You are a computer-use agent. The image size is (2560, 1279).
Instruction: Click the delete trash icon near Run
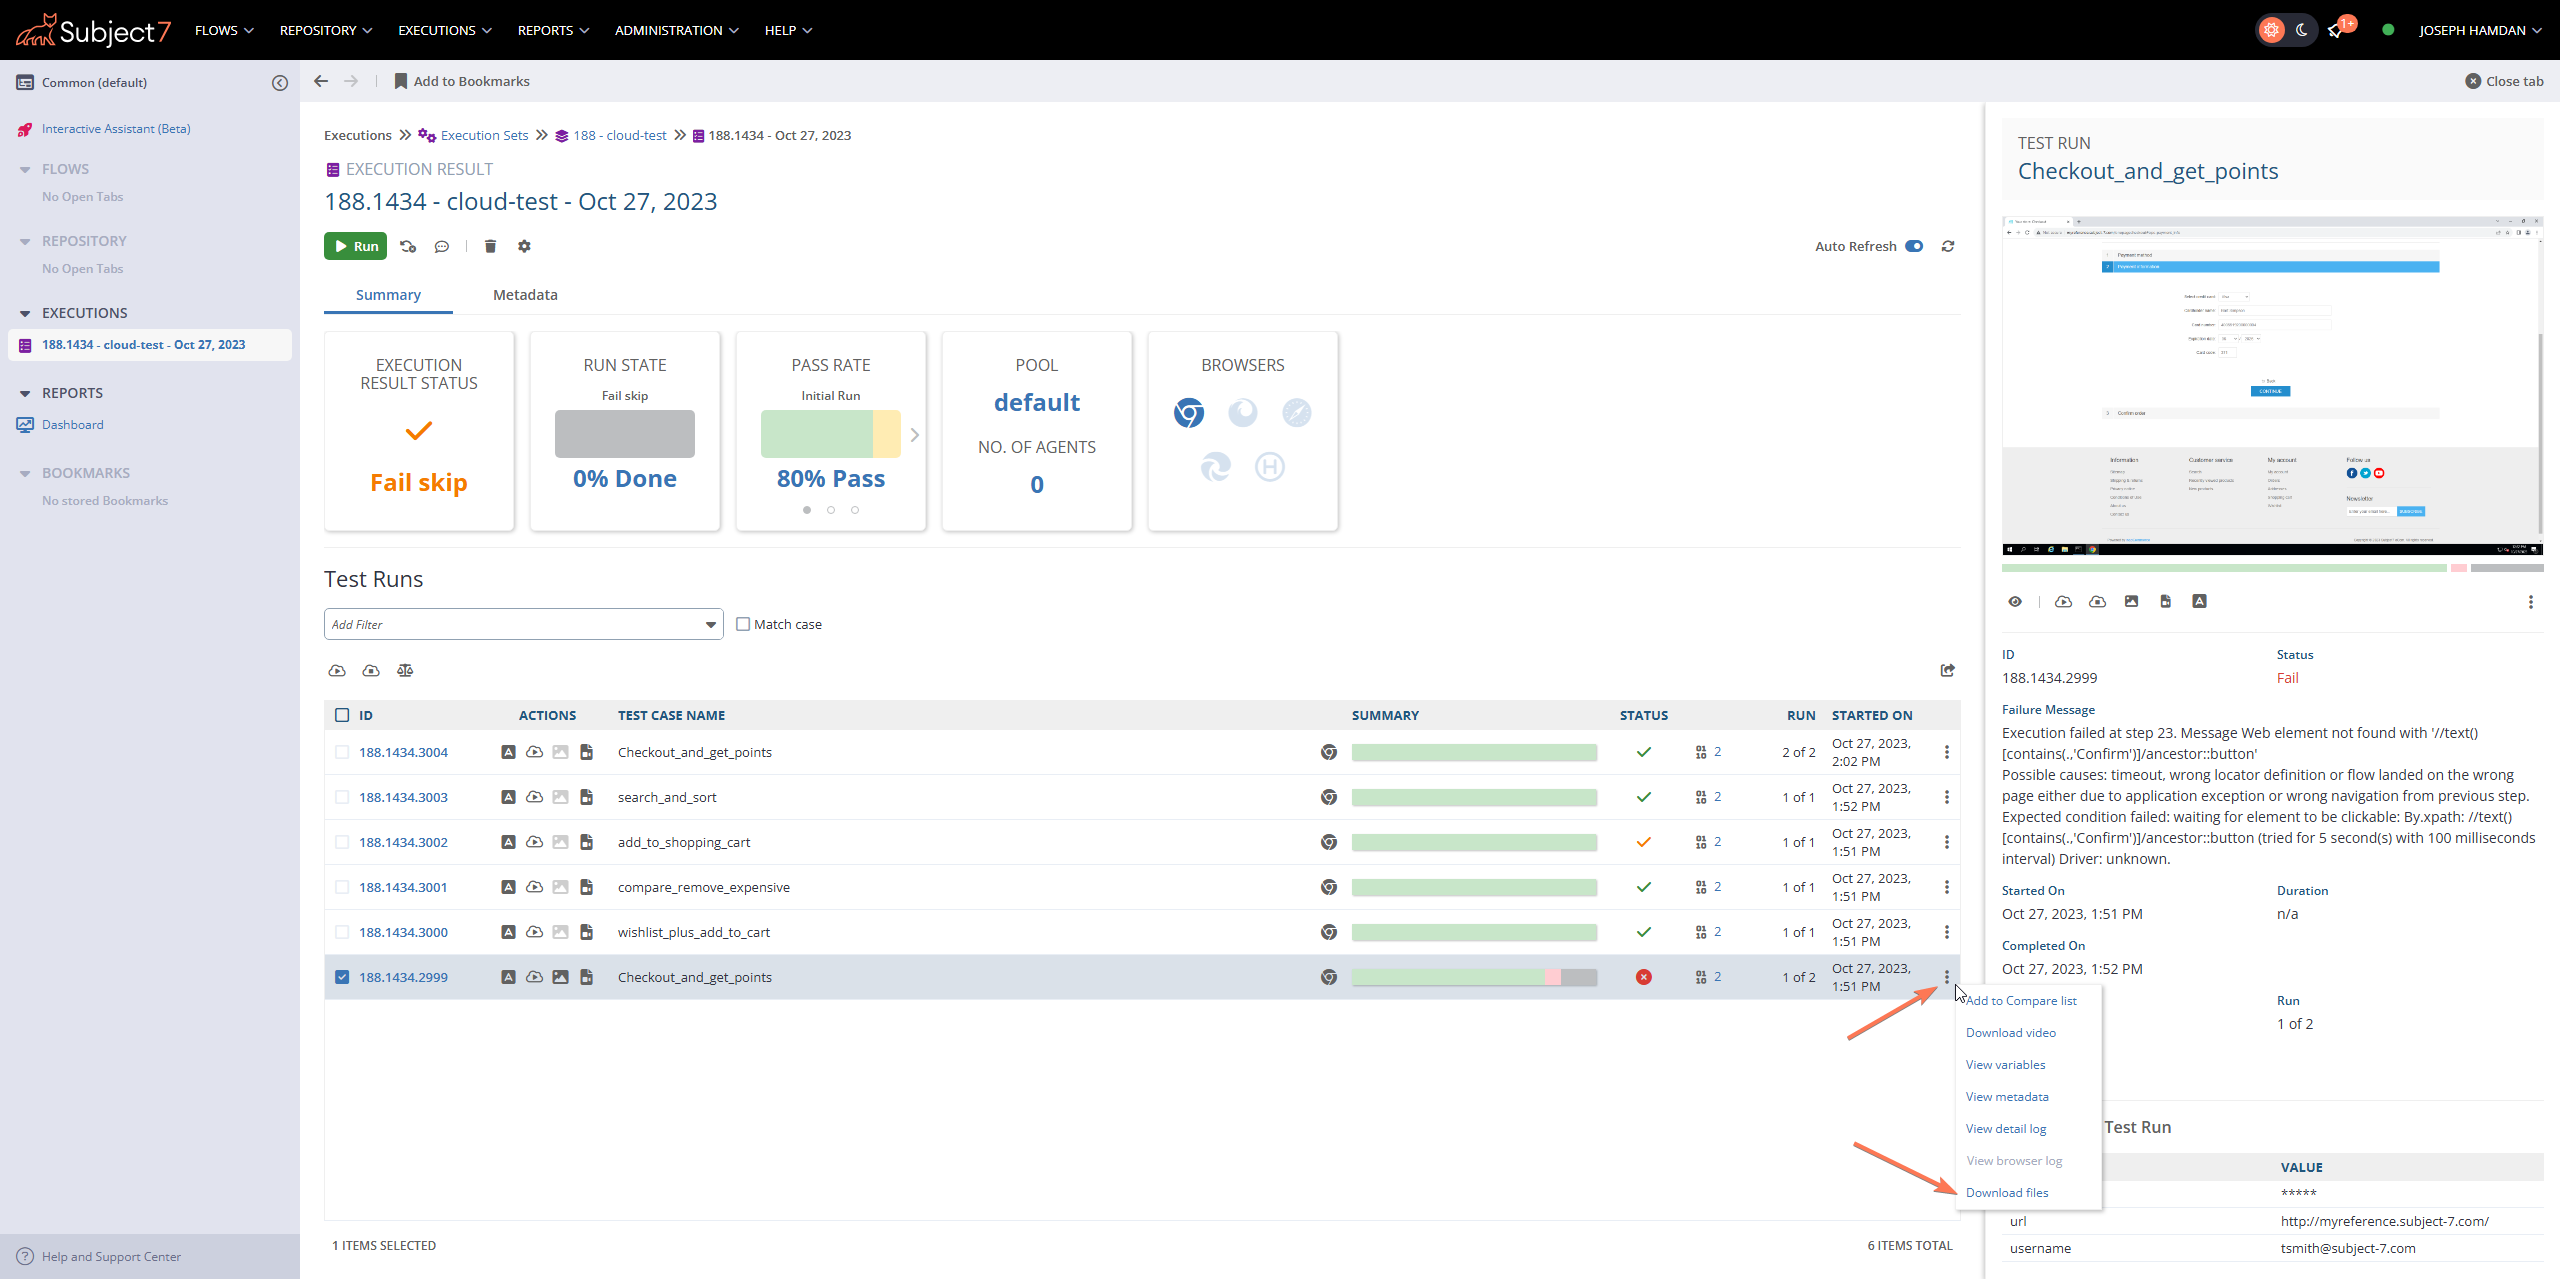point(490,246)
